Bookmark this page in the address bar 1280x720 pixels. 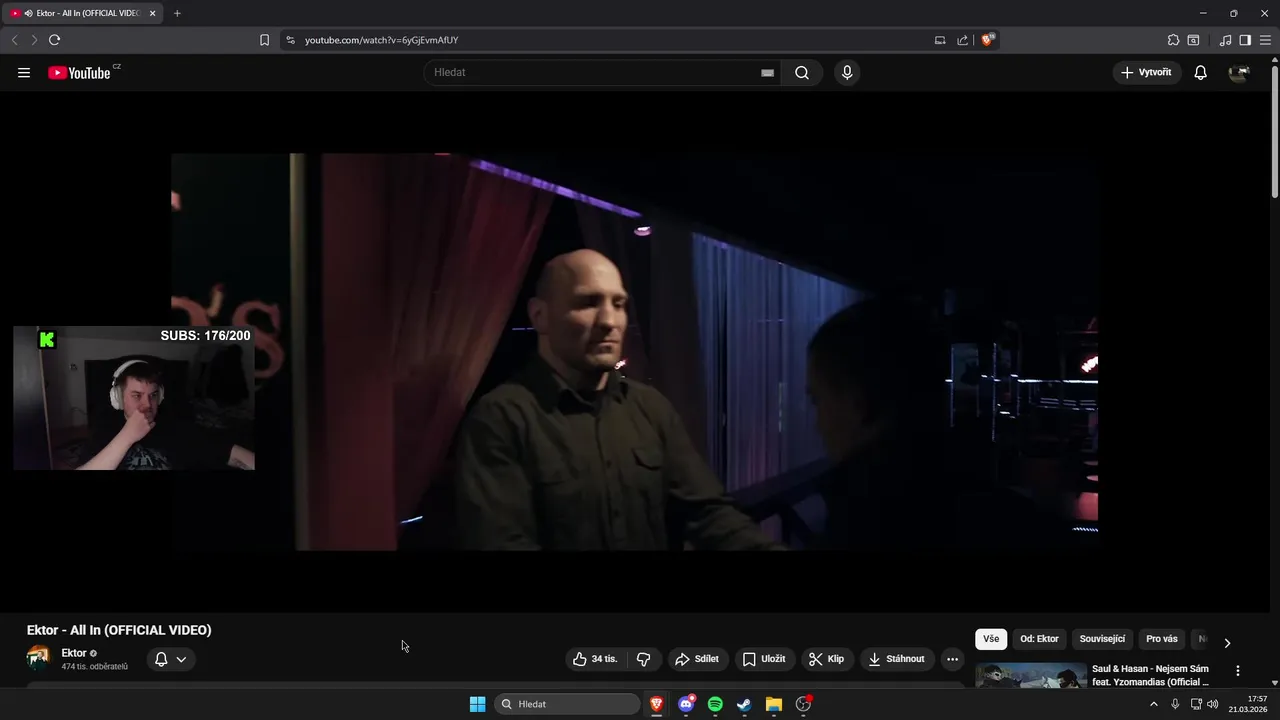[x=264, y=40]
